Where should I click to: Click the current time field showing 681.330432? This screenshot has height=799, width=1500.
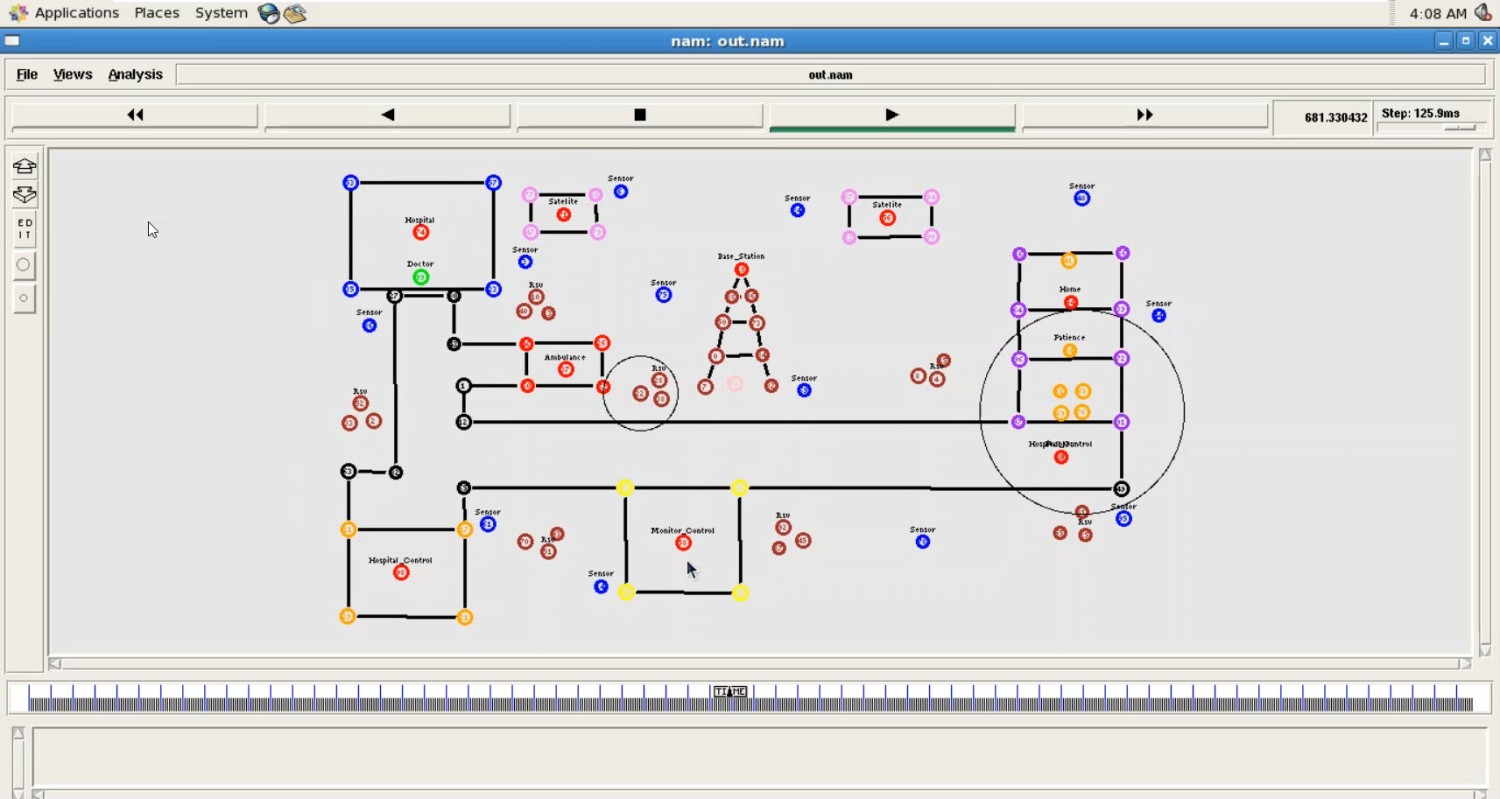[x=1322, y=117]
